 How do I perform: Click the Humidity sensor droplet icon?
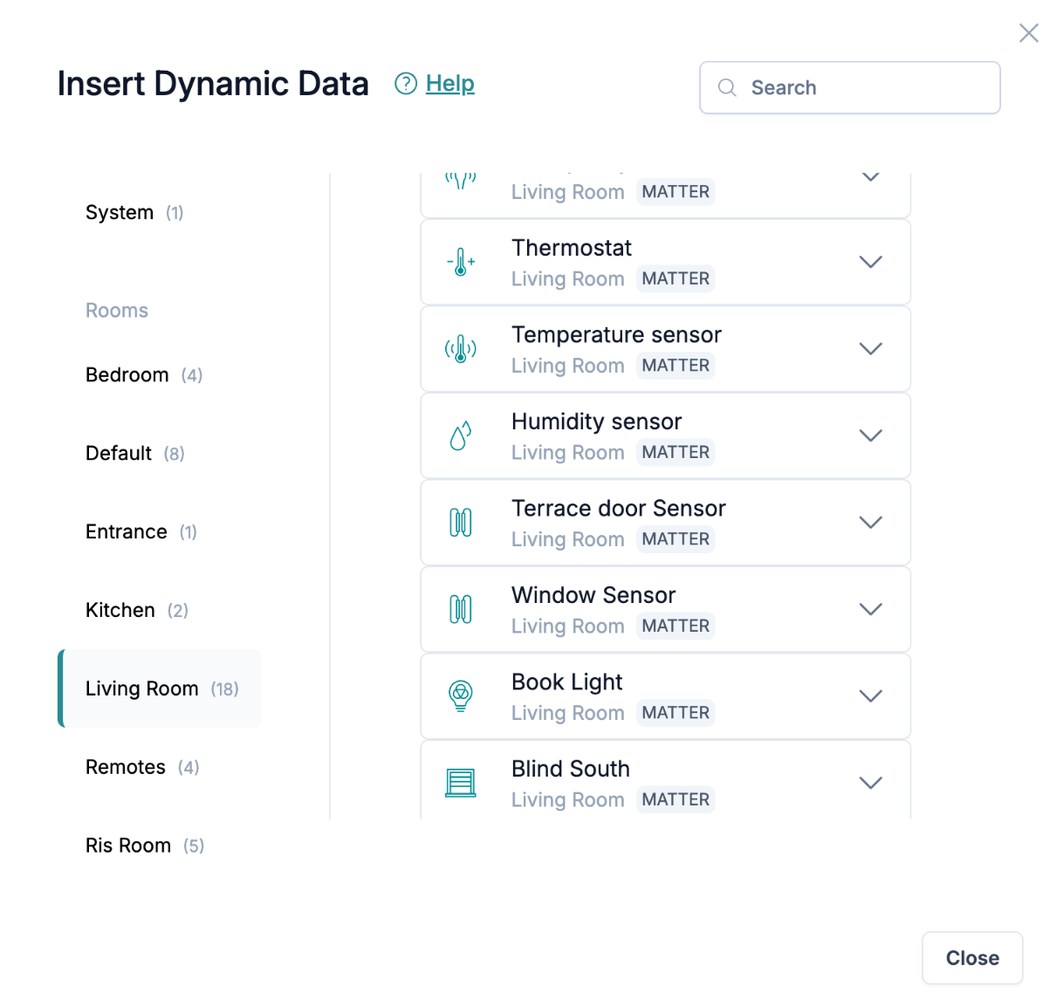(x=460, y=436)
